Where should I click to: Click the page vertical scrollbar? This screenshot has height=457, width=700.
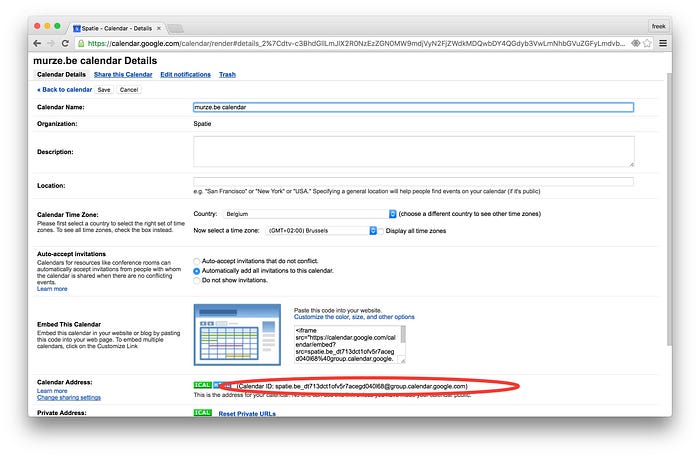[x=669, y=209]
